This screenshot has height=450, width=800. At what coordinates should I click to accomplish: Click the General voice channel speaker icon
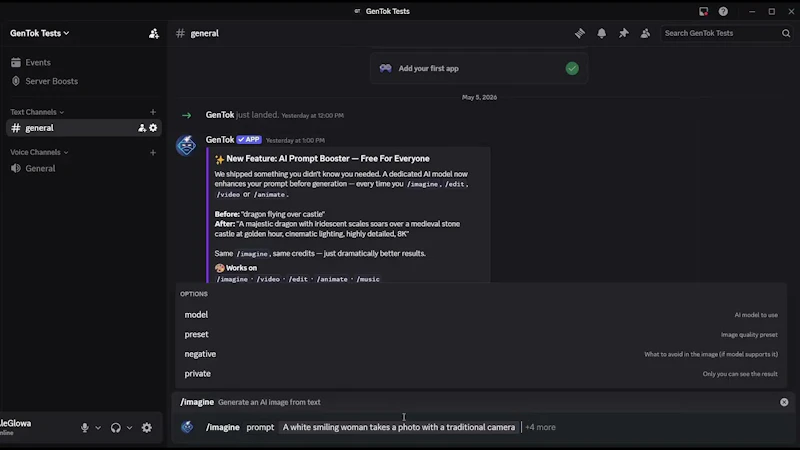point(16,168)
